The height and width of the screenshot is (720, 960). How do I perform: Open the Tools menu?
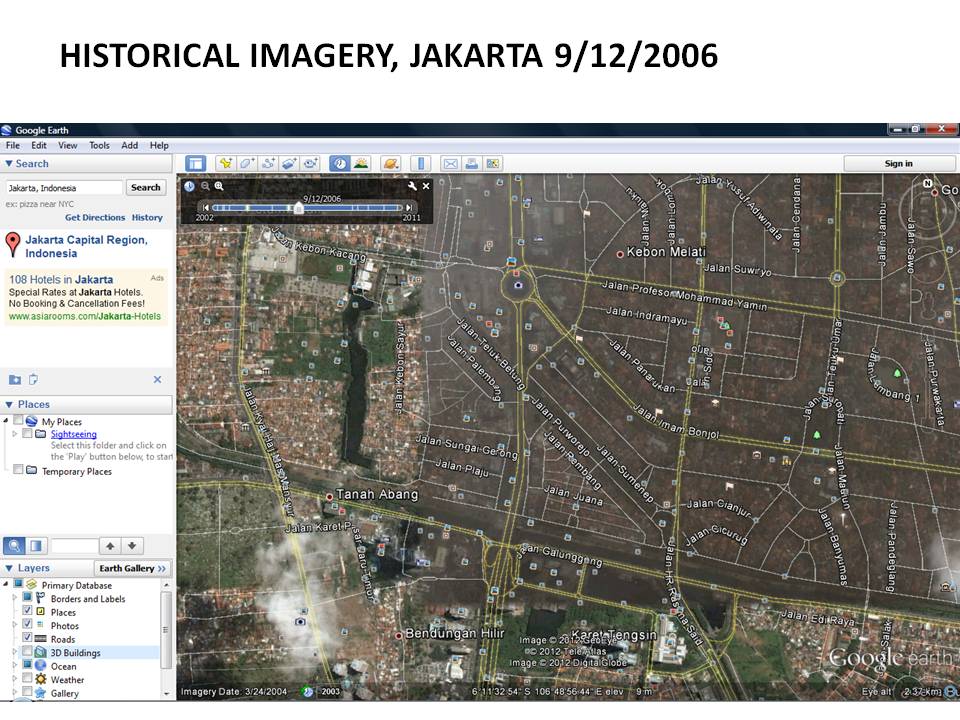99,145
